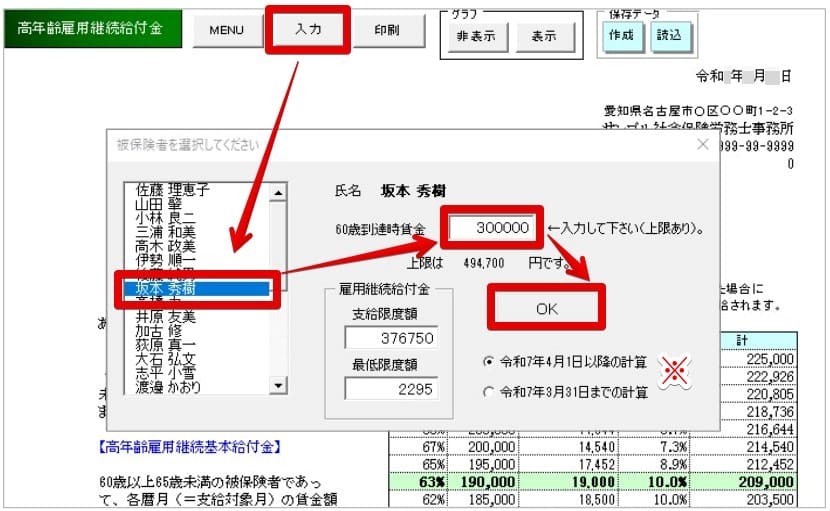Click the 60歳到達時賃金 input field
This screenshot has height=511, width=830.
[492, 228]
